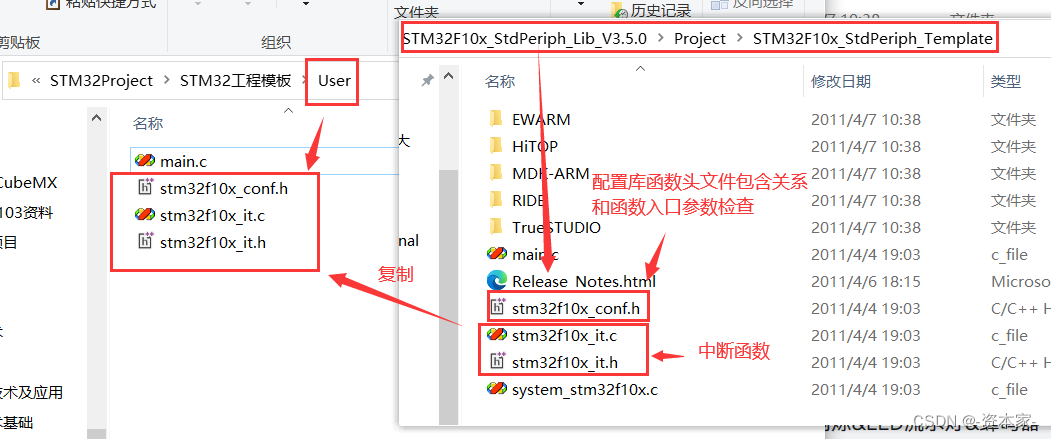Viewport: 1051px width, 439px height.
Task: Click the pin to Quick access icon
Action: [x=426, y=81]
